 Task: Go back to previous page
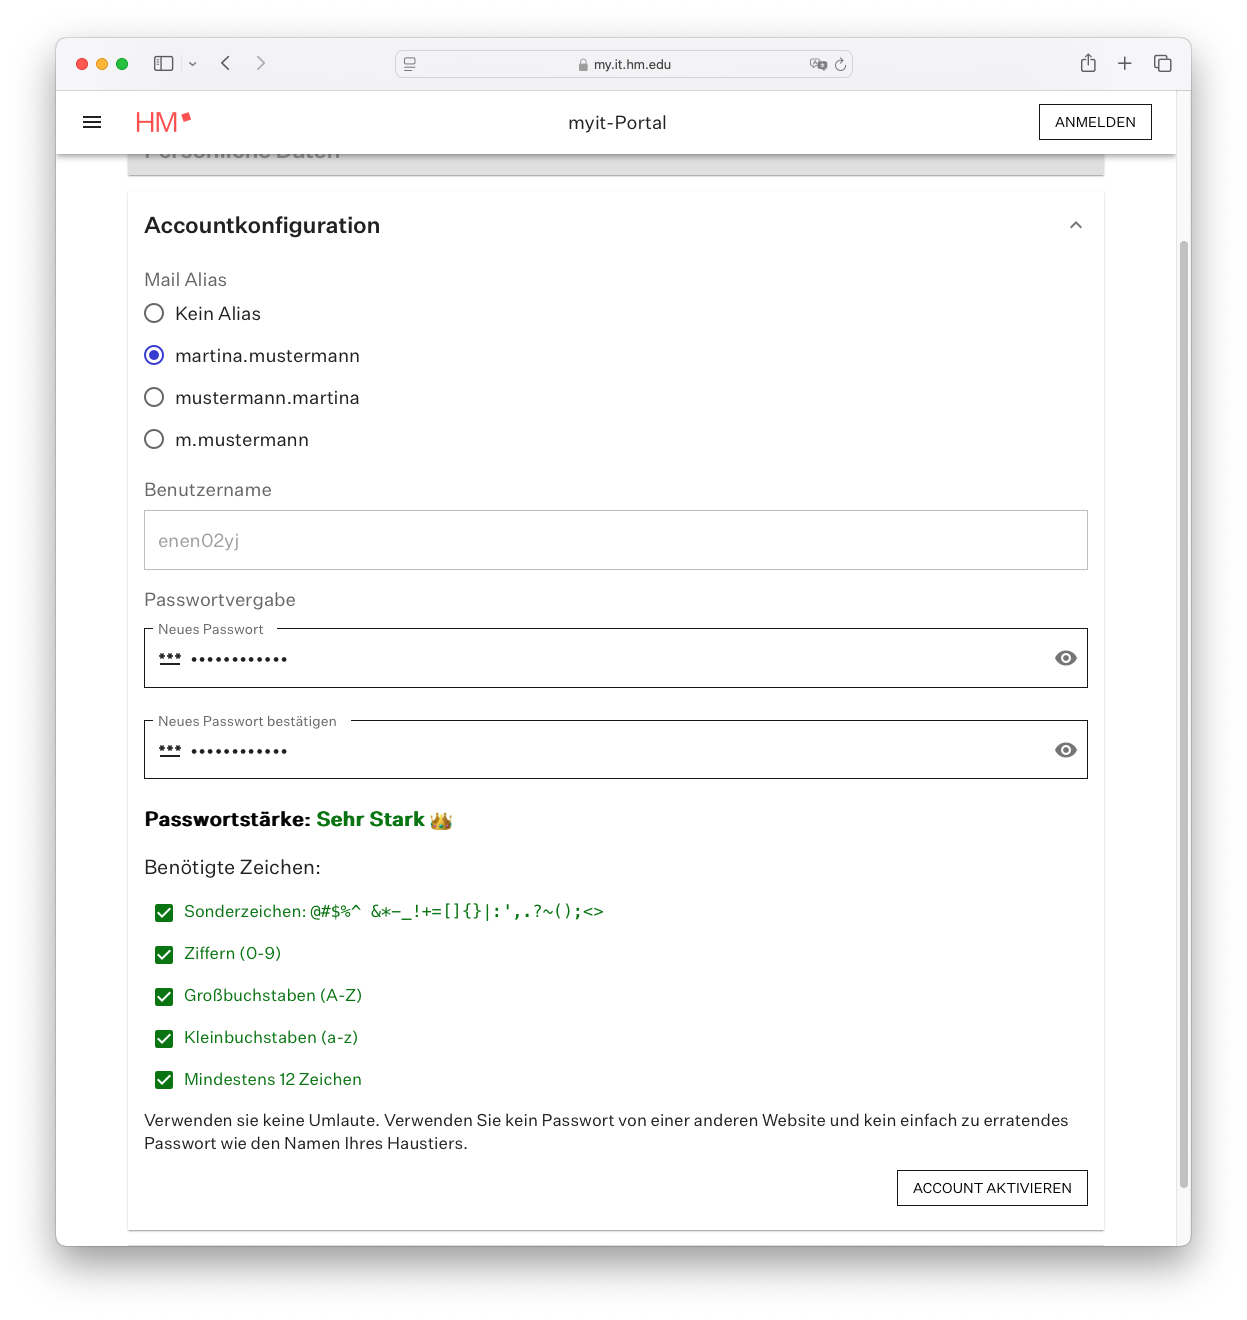[226, 63]
